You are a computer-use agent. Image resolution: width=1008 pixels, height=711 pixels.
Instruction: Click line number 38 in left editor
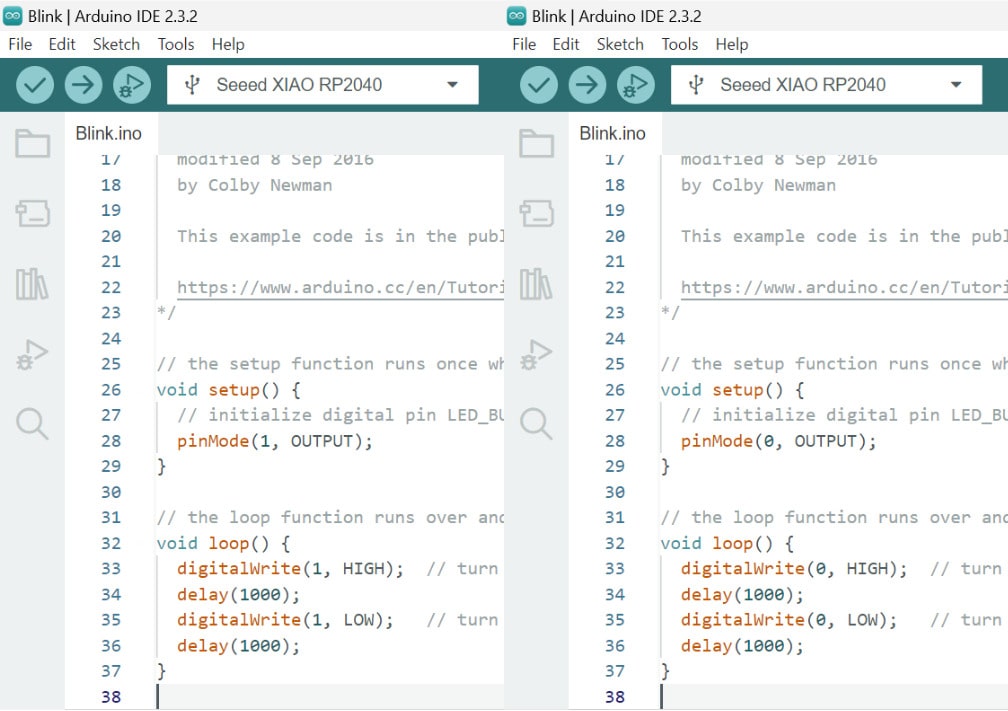point(111,697)
